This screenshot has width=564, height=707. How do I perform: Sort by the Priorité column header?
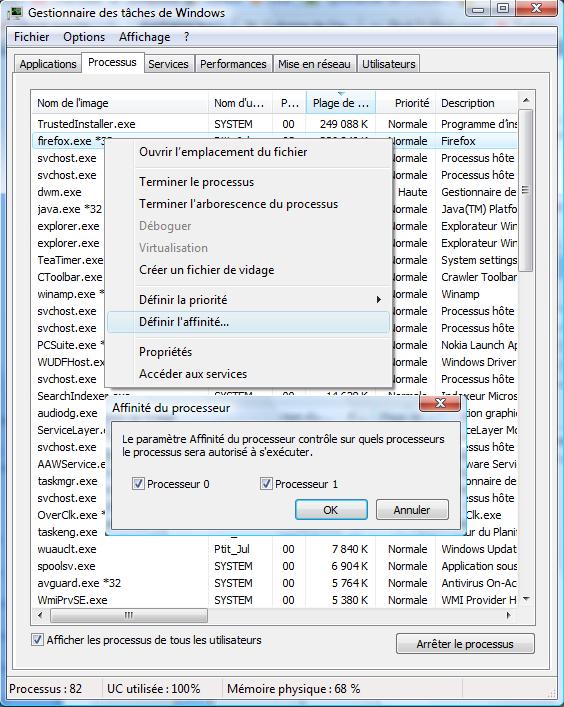[406, 103]
